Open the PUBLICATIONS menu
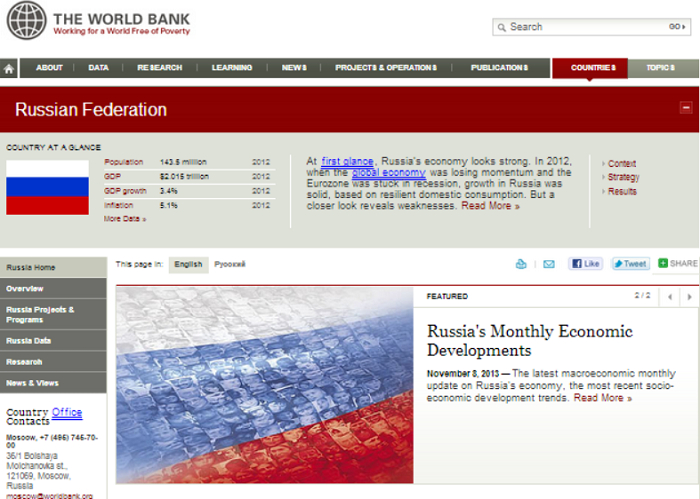Viewport: 700px width, 499px height. coord(499,68)
